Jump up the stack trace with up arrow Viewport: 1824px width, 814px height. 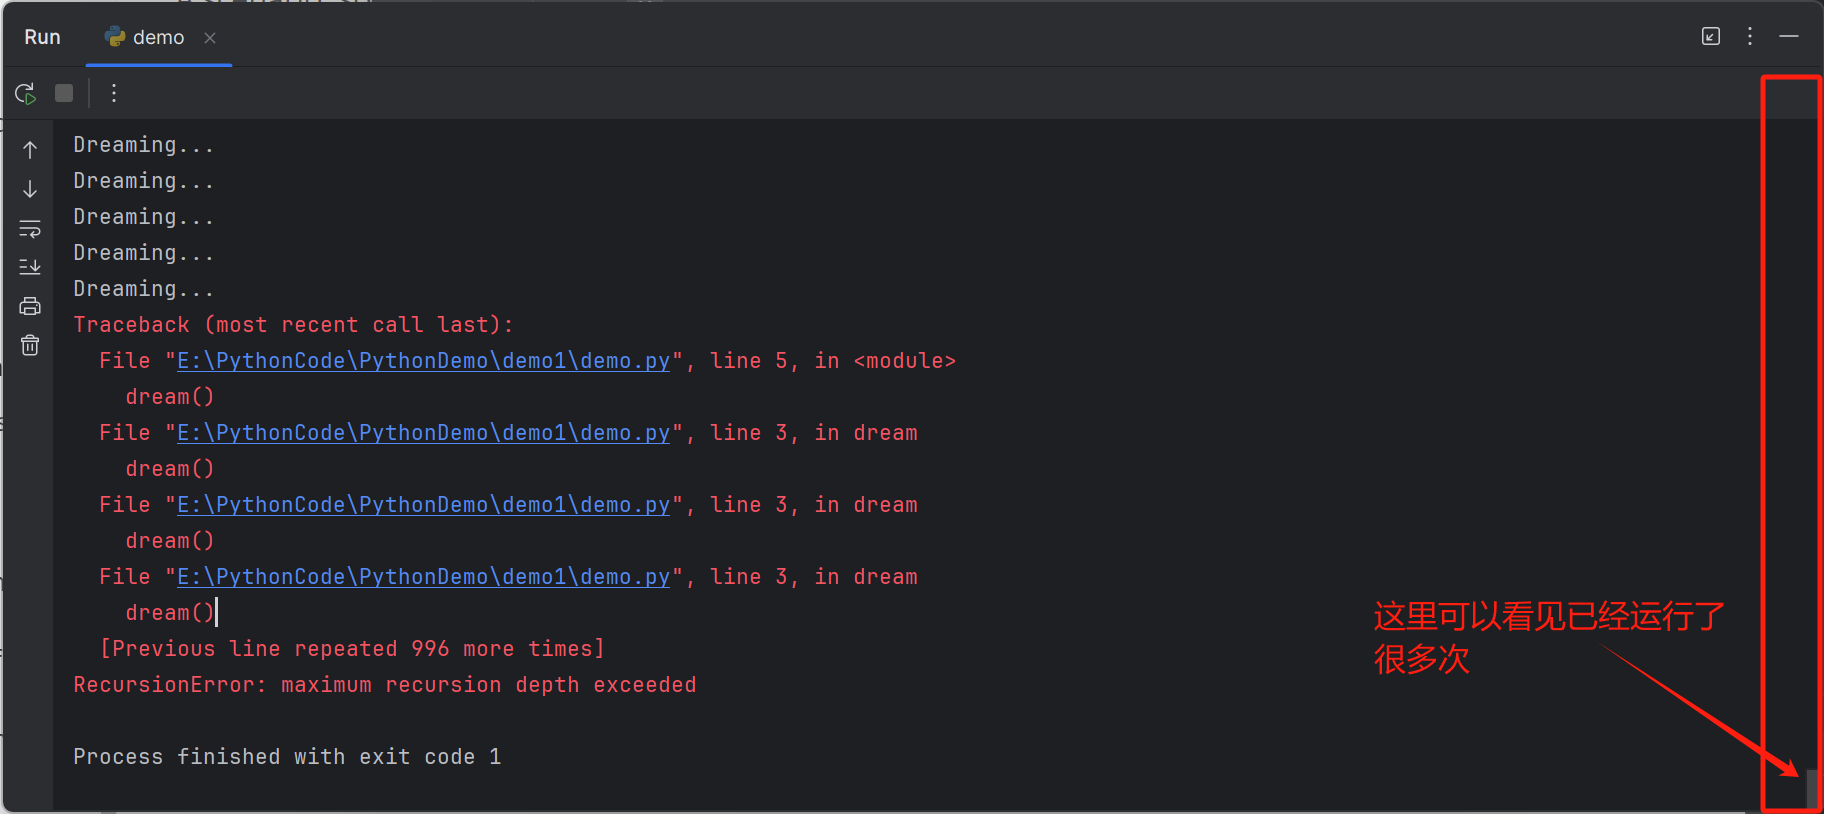pyautogui.click(x=30, y=150)
